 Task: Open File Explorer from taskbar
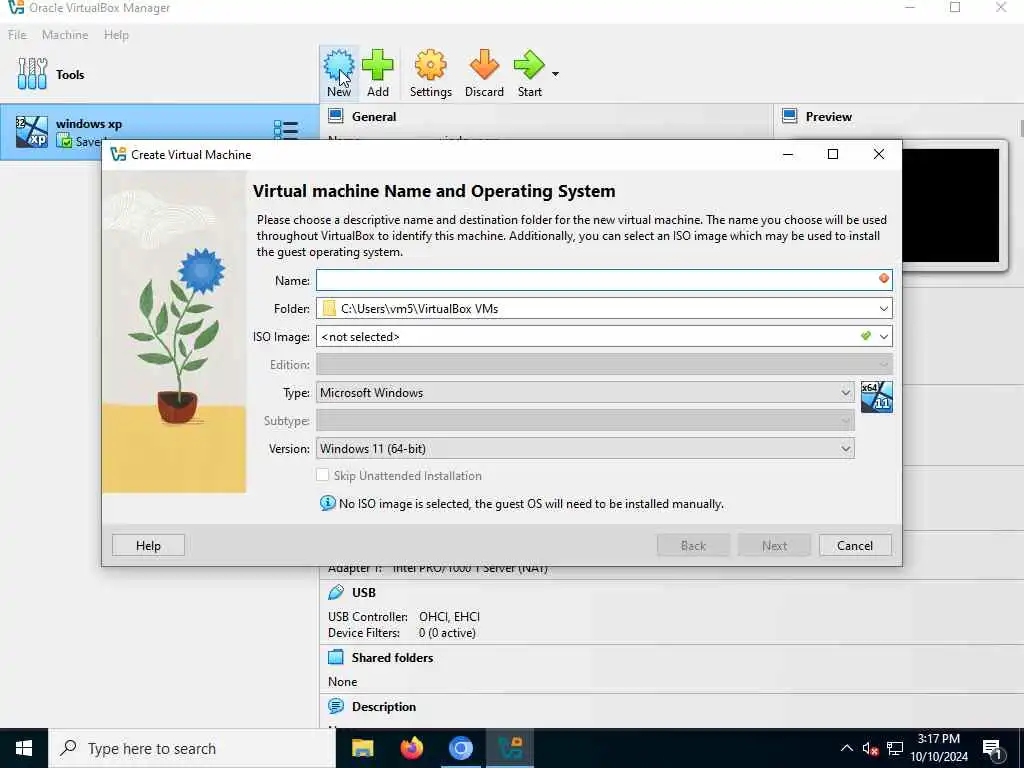point(362,748)
